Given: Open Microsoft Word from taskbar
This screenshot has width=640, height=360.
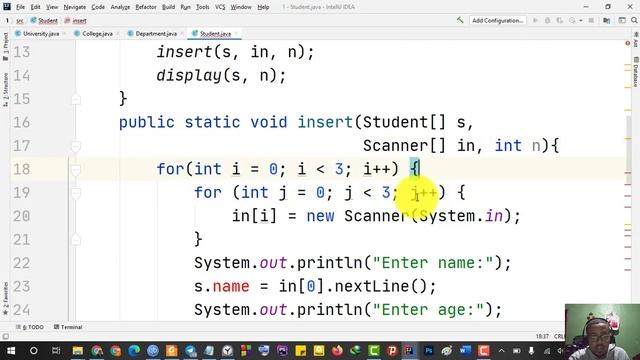Looking at the screenshot, I should [465, 351].
